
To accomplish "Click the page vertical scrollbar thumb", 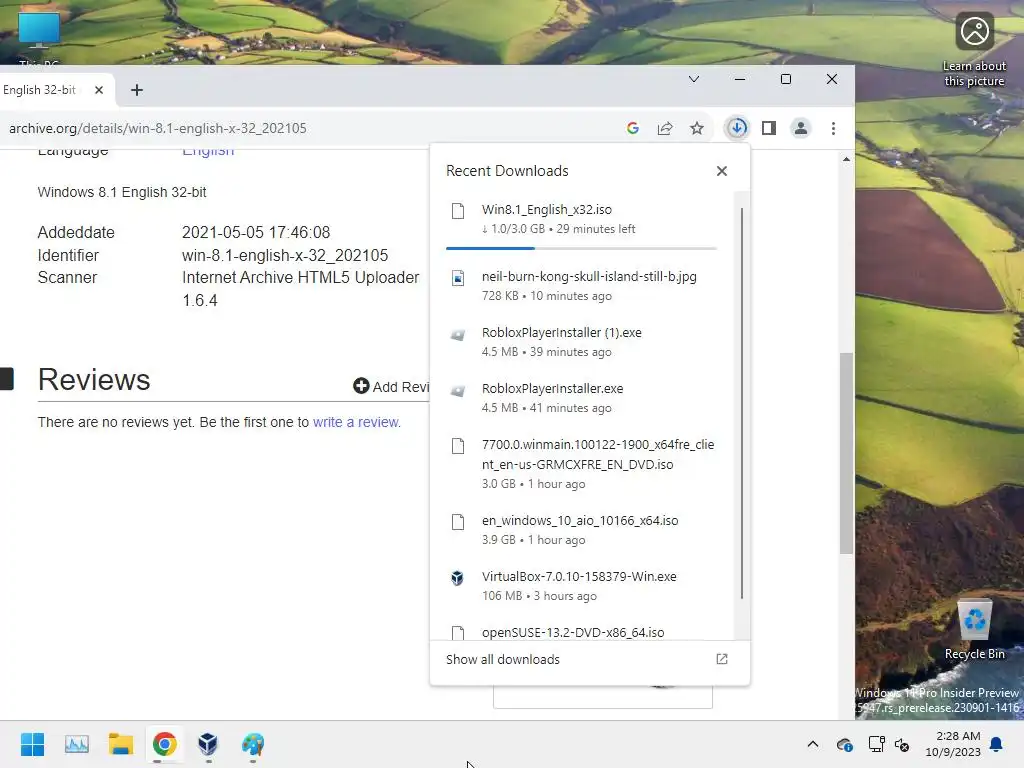I will point(846,453).
